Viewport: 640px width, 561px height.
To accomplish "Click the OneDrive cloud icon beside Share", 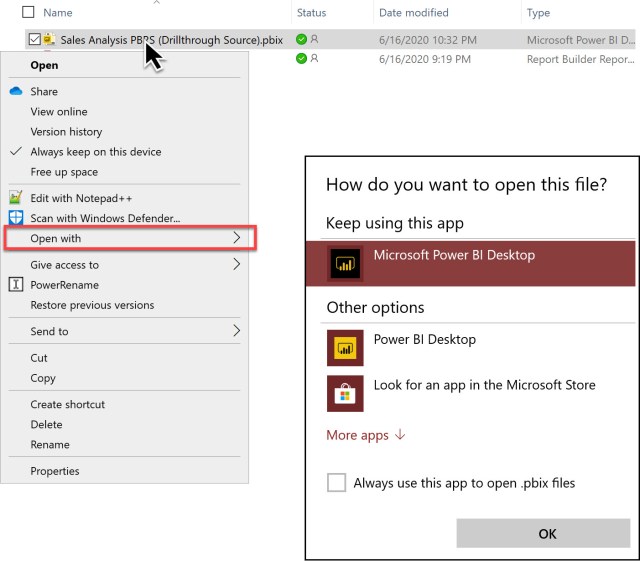I will coord(16,91).
